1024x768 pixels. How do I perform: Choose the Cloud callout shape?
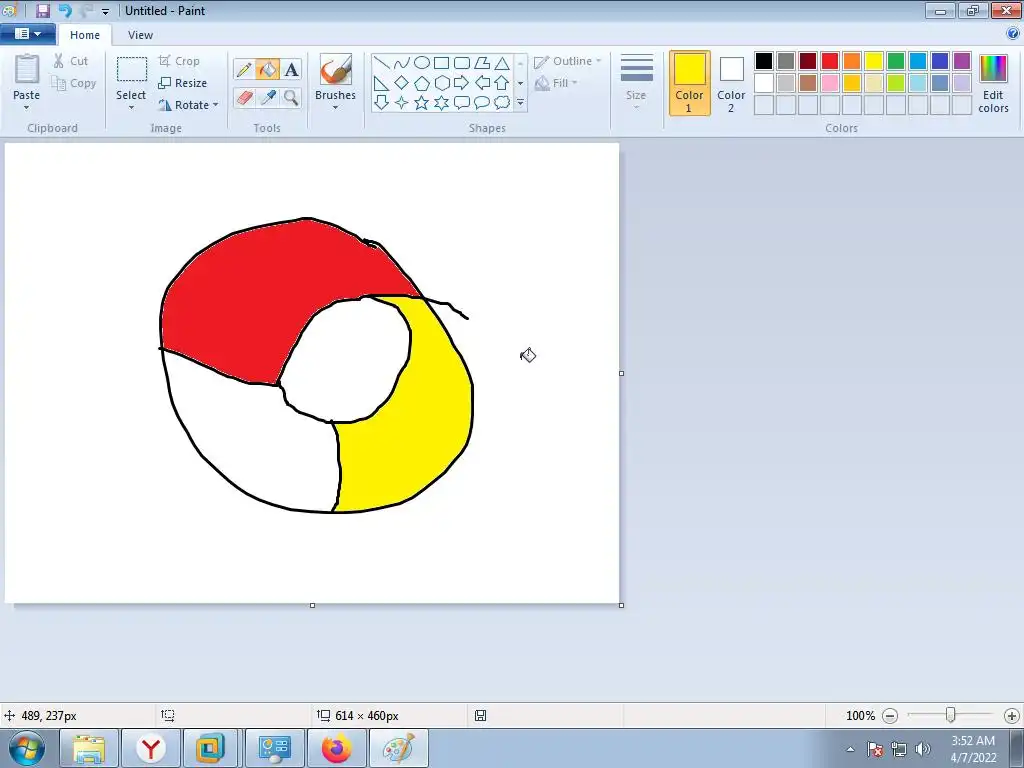(x=502, y=103)
